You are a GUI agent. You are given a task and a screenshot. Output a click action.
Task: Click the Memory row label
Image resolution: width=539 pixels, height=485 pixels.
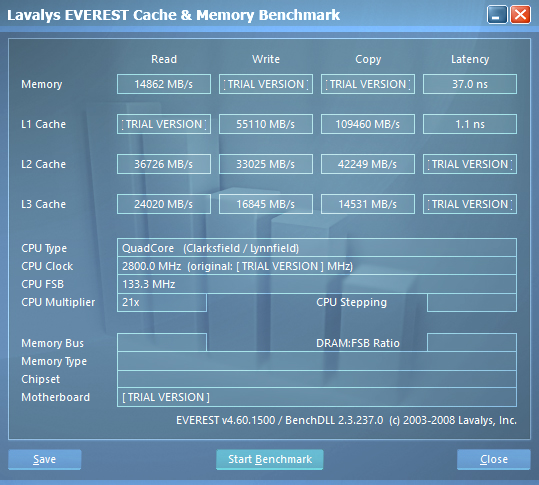[42, 84]
